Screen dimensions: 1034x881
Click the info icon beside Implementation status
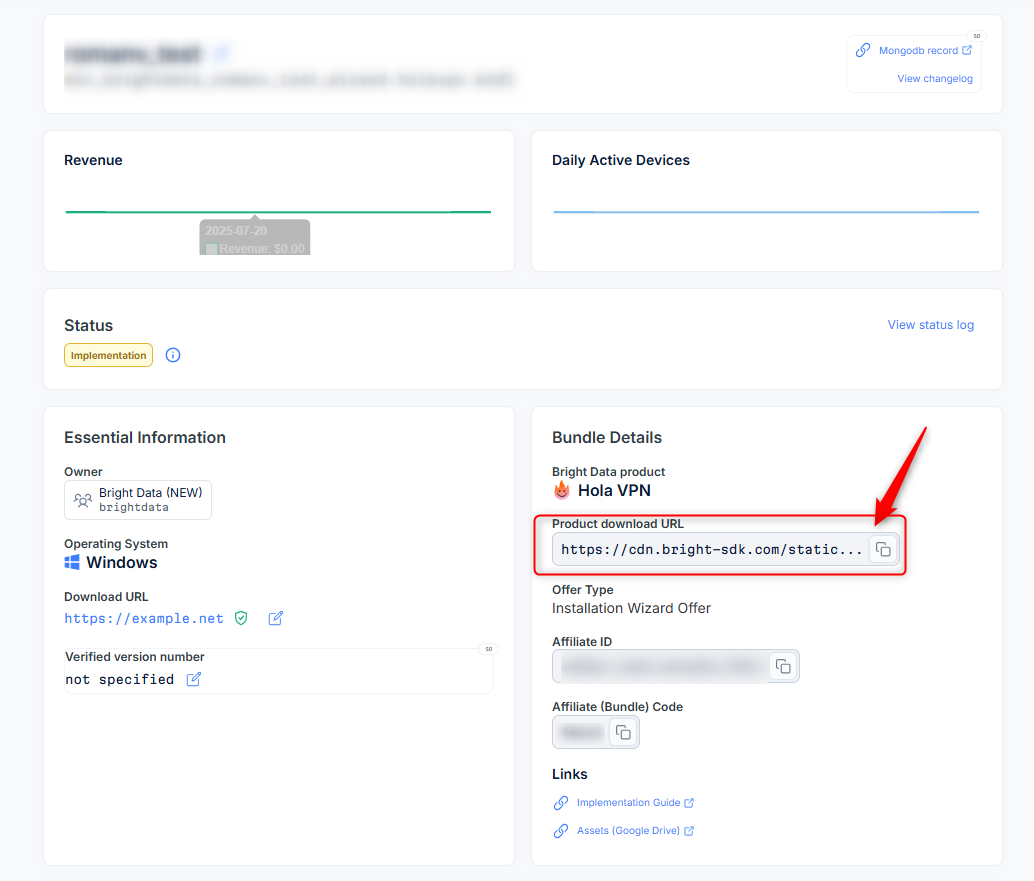pos(173,355)
